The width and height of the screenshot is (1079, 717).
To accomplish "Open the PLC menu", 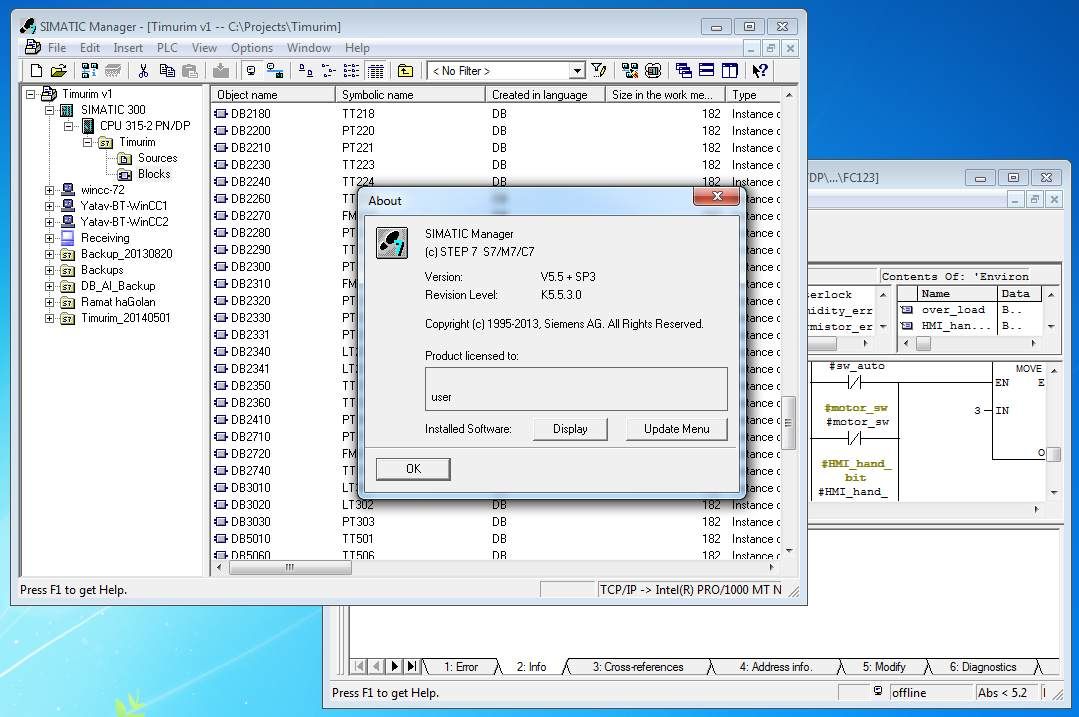I will tap(167, 47).
